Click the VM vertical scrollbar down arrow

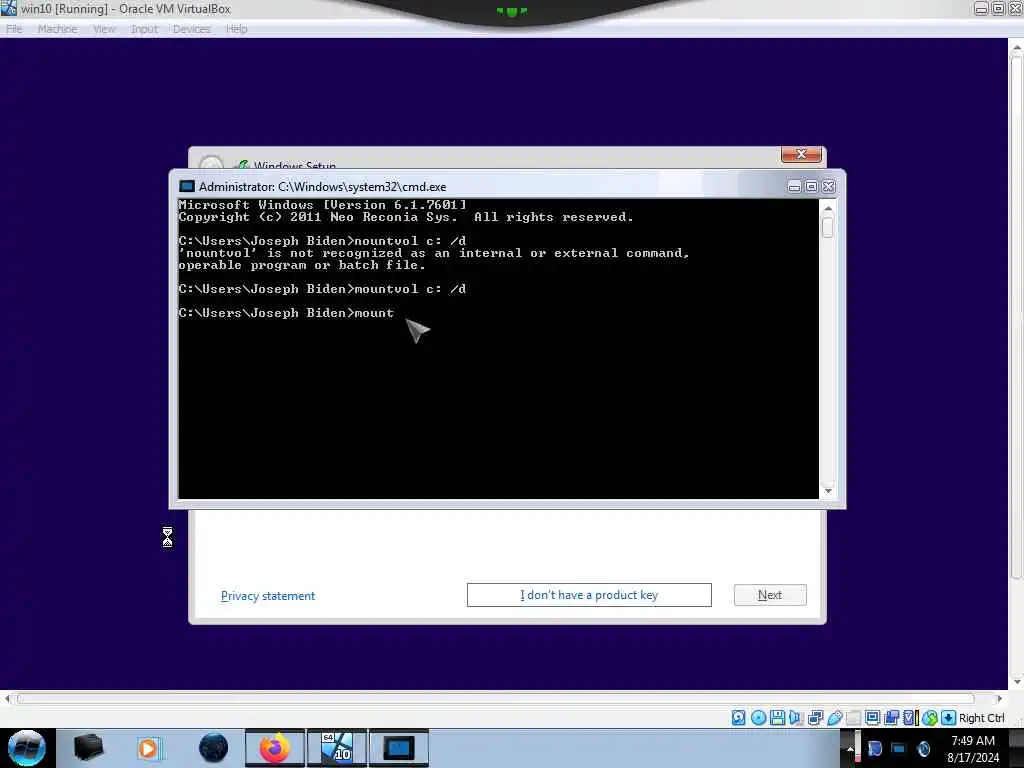[1016, 682]
